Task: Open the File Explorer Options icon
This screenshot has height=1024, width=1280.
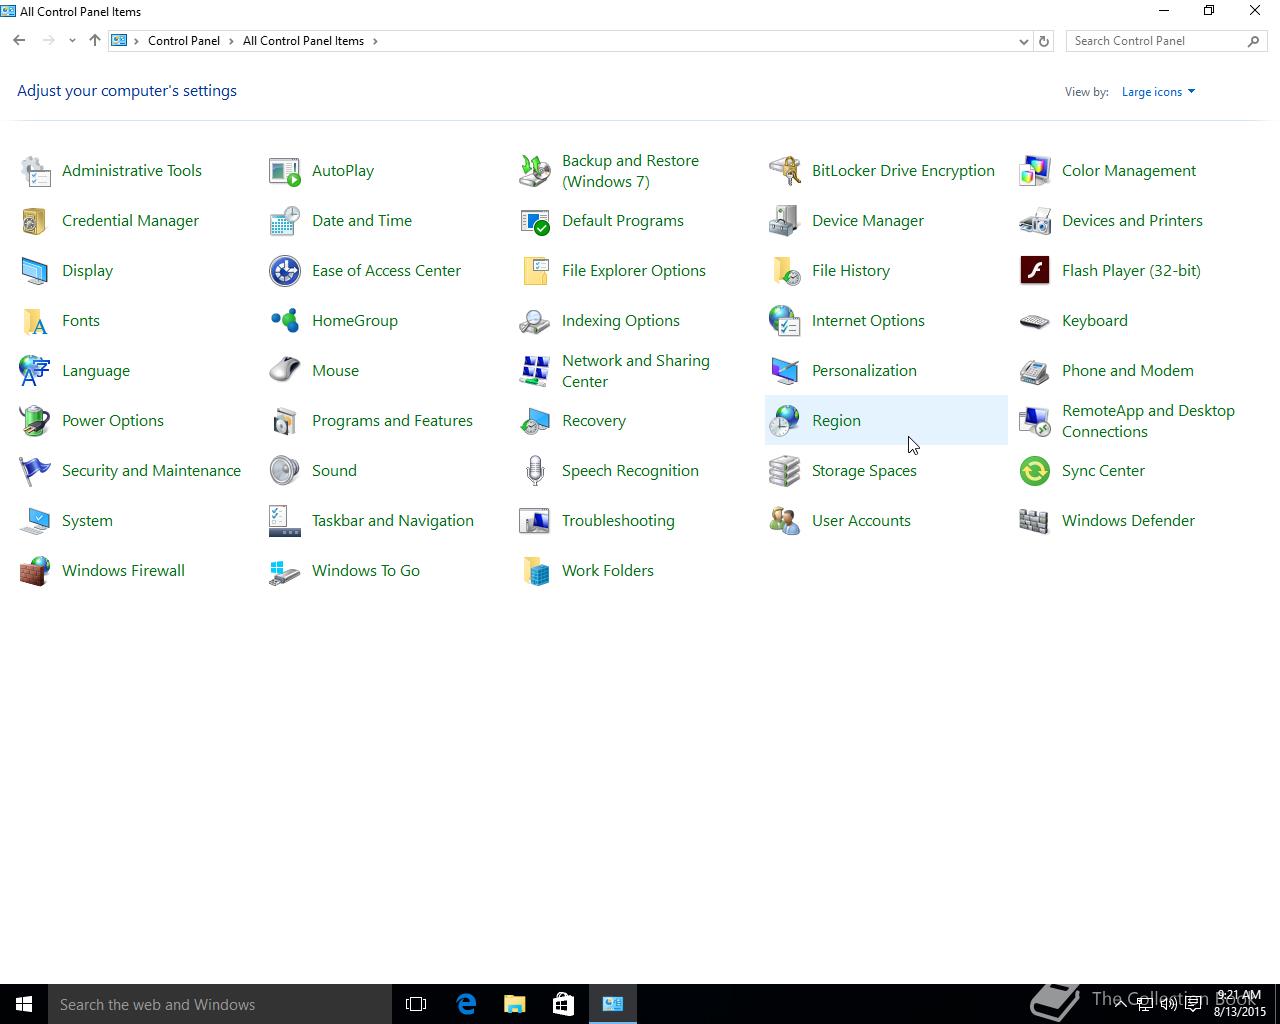Action: point(535,271)
